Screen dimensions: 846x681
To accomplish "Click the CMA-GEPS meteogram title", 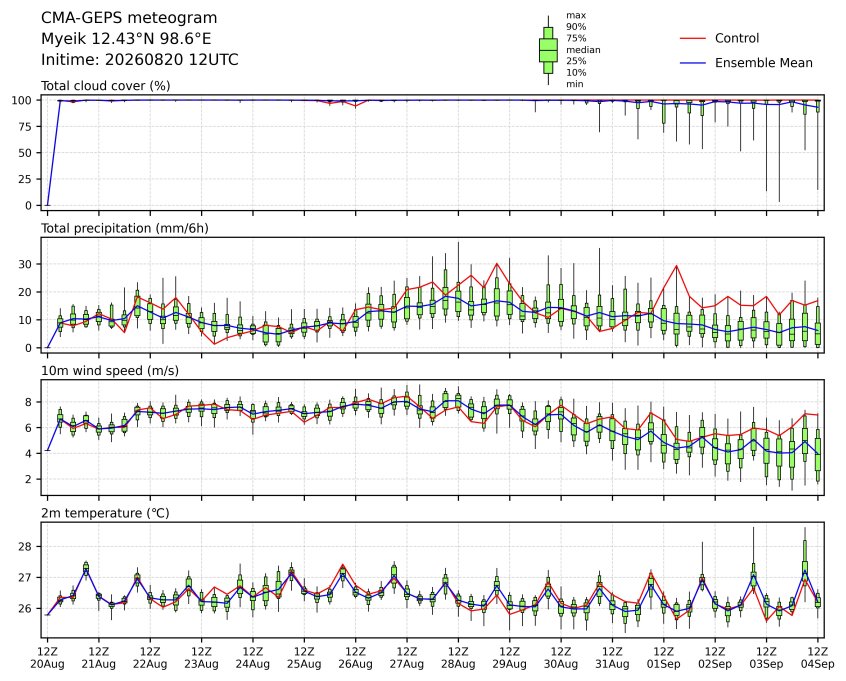I will coord(129,18).
